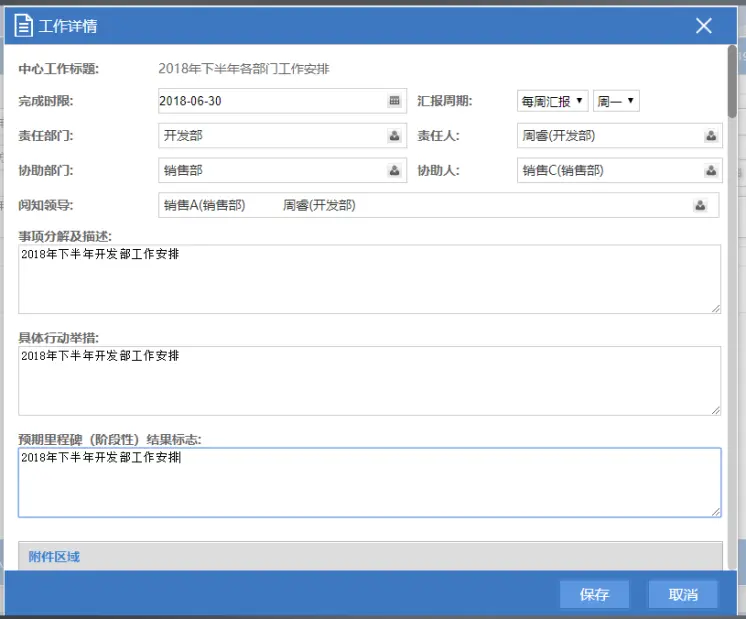
Task: Focus the 具体行动举措 text area
Action: (370, 381)
